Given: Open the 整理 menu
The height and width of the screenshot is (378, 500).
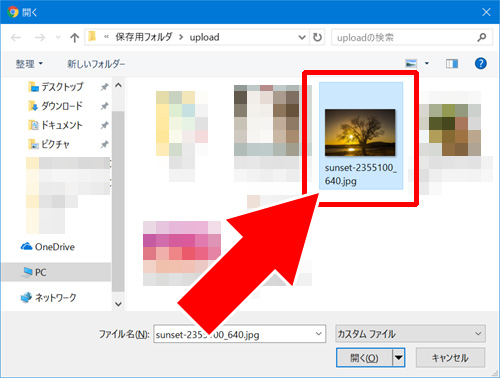Looking at the screenshot, I should coord(29,63).
